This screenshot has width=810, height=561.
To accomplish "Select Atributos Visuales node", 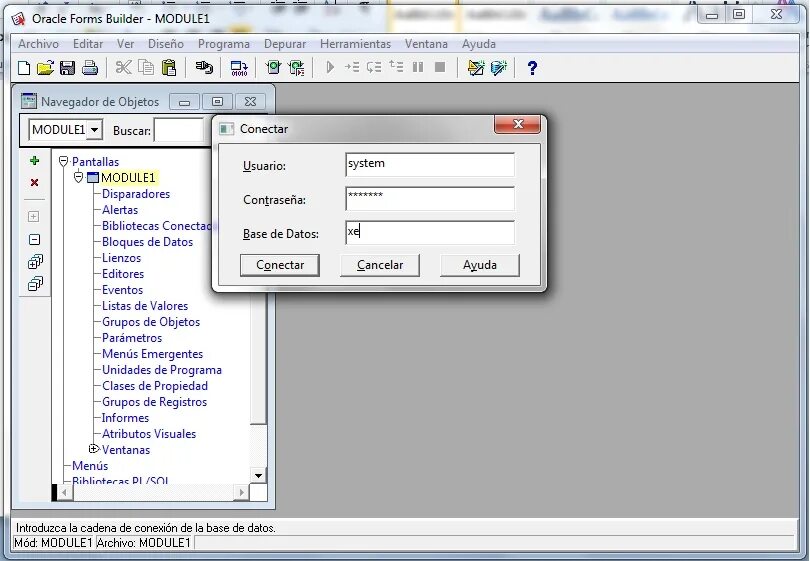I will [149, 434].
